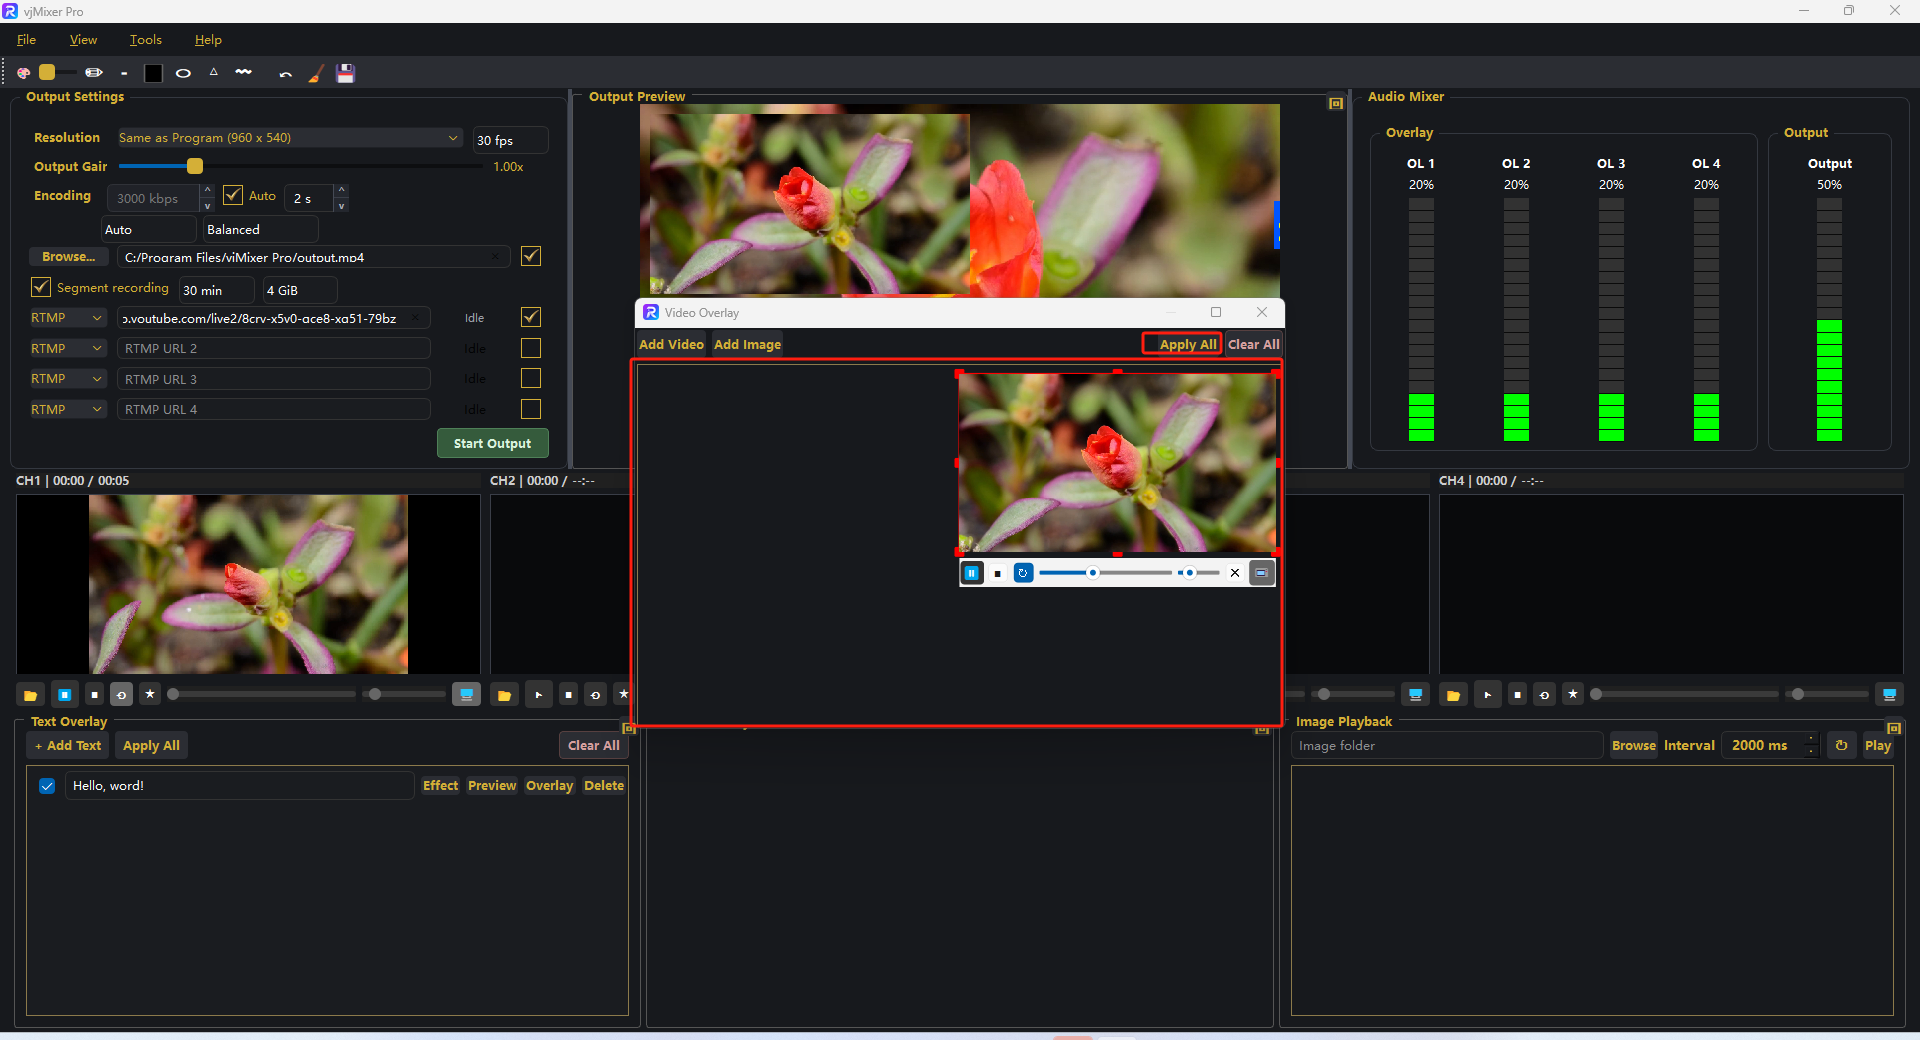Save with the floppy disk icon
1920x1040 pixels.
pyautogui.click(x=345, y=73)
